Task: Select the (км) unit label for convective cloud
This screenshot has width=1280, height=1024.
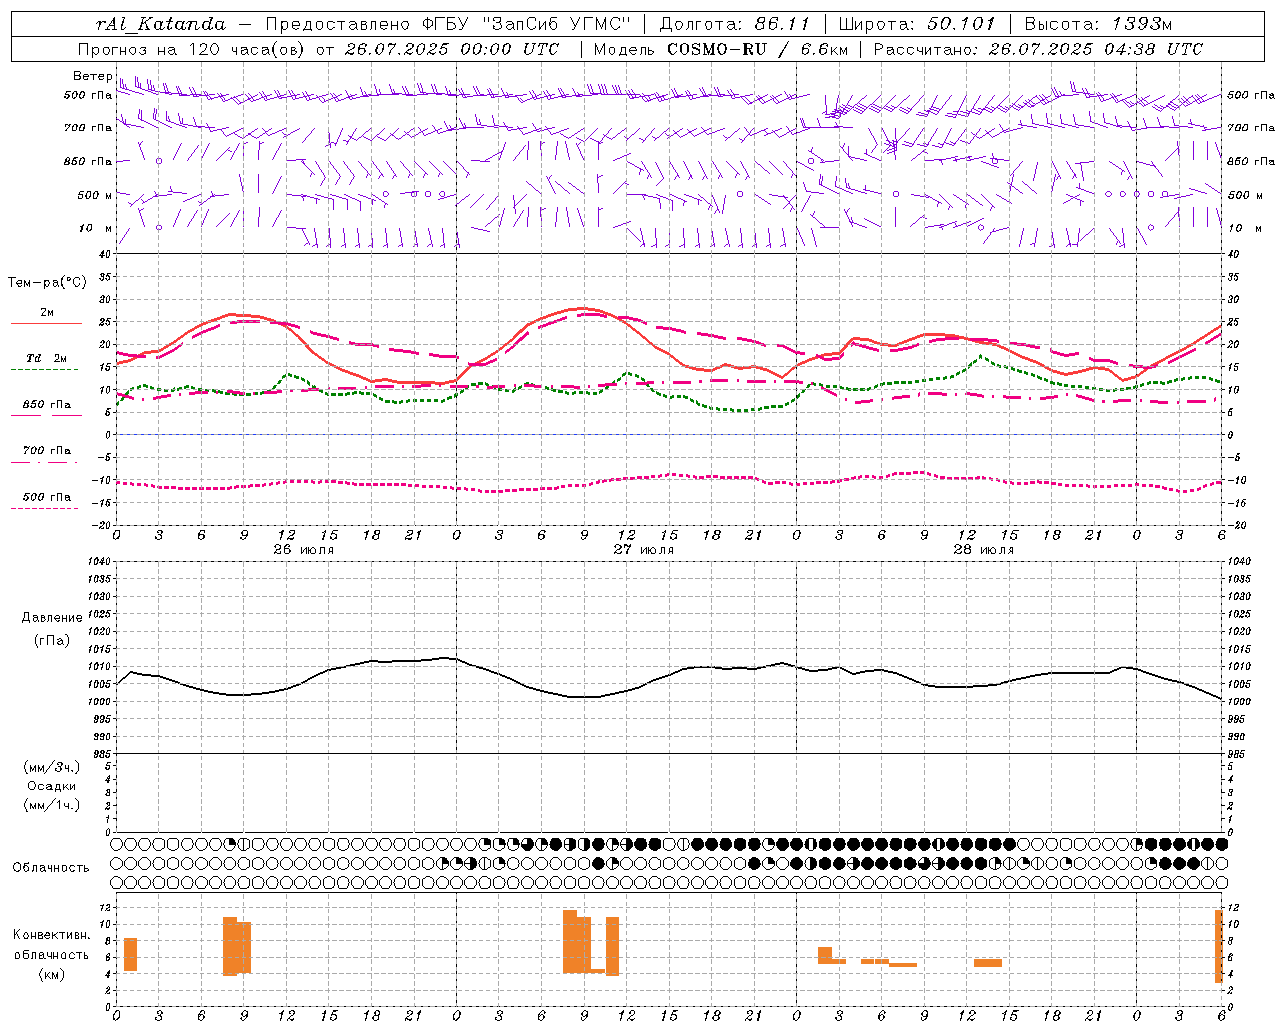Action: click(x=52, y=974)
